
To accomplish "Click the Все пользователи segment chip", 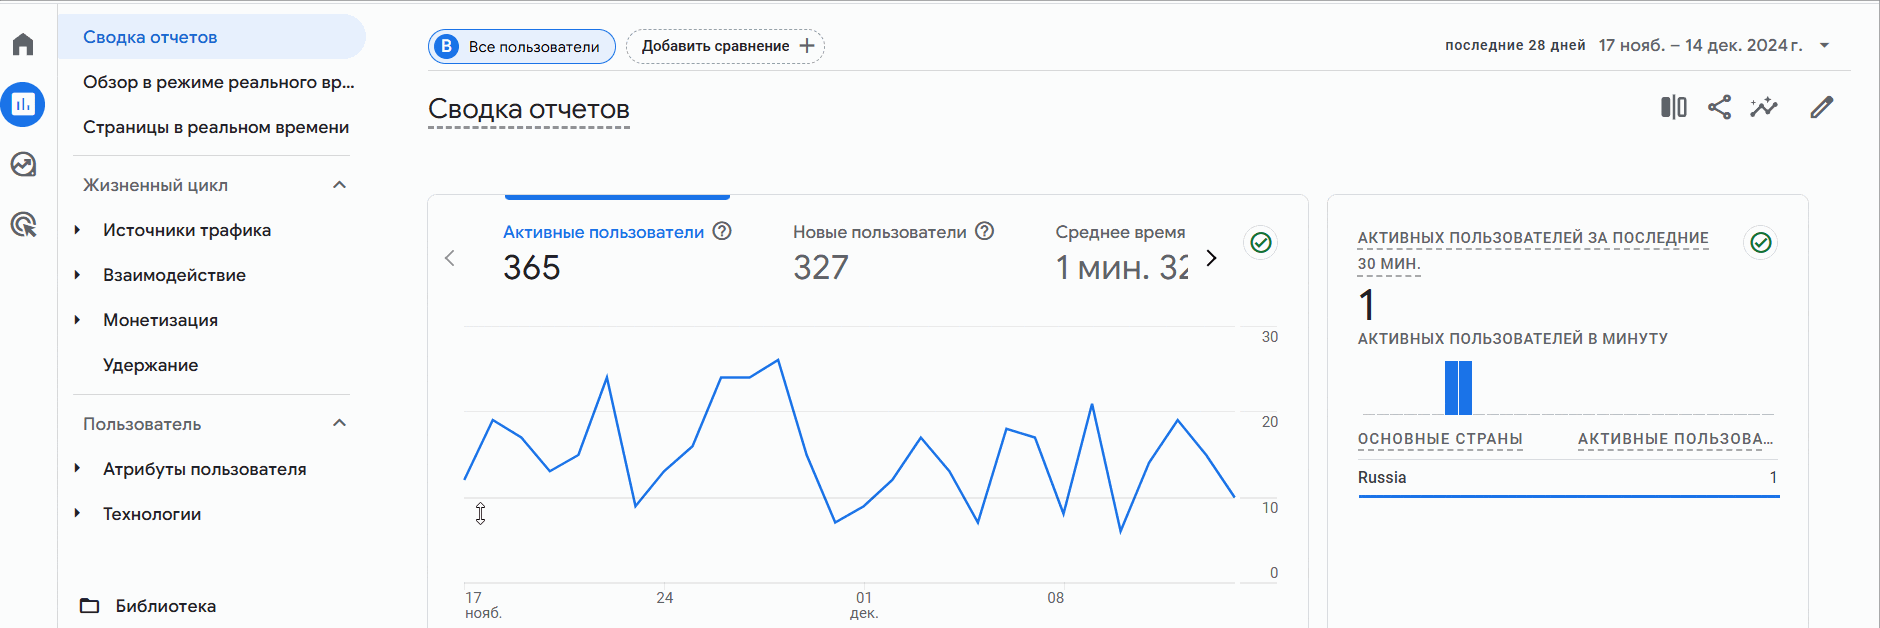I will point(522,46).
